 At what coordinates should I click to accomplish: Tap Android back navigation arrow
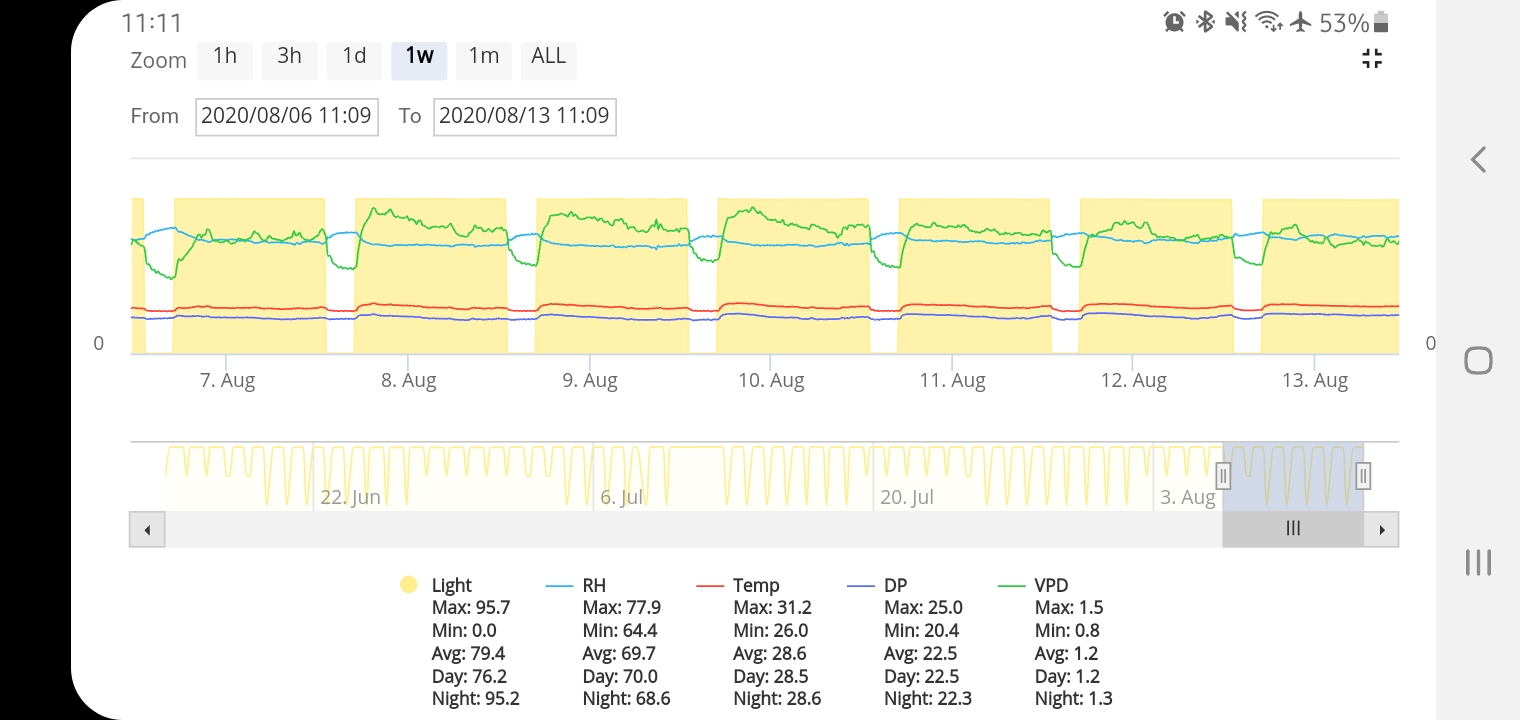coord(1478,159)
